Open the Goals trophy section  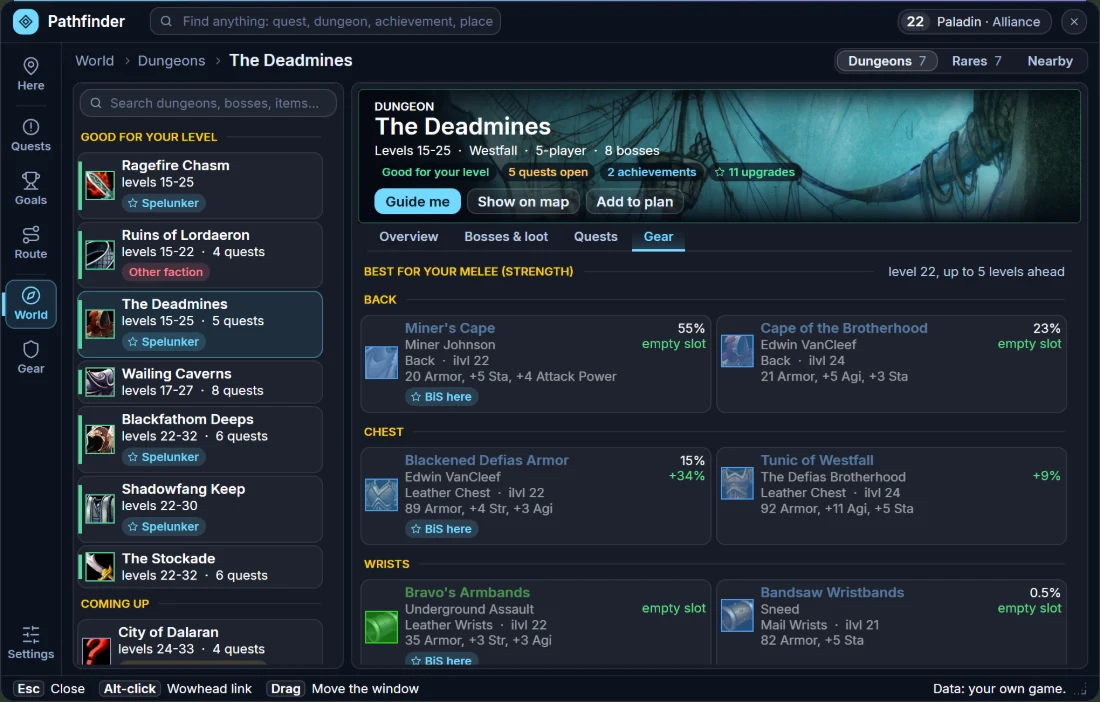click(x=31, y=189)
